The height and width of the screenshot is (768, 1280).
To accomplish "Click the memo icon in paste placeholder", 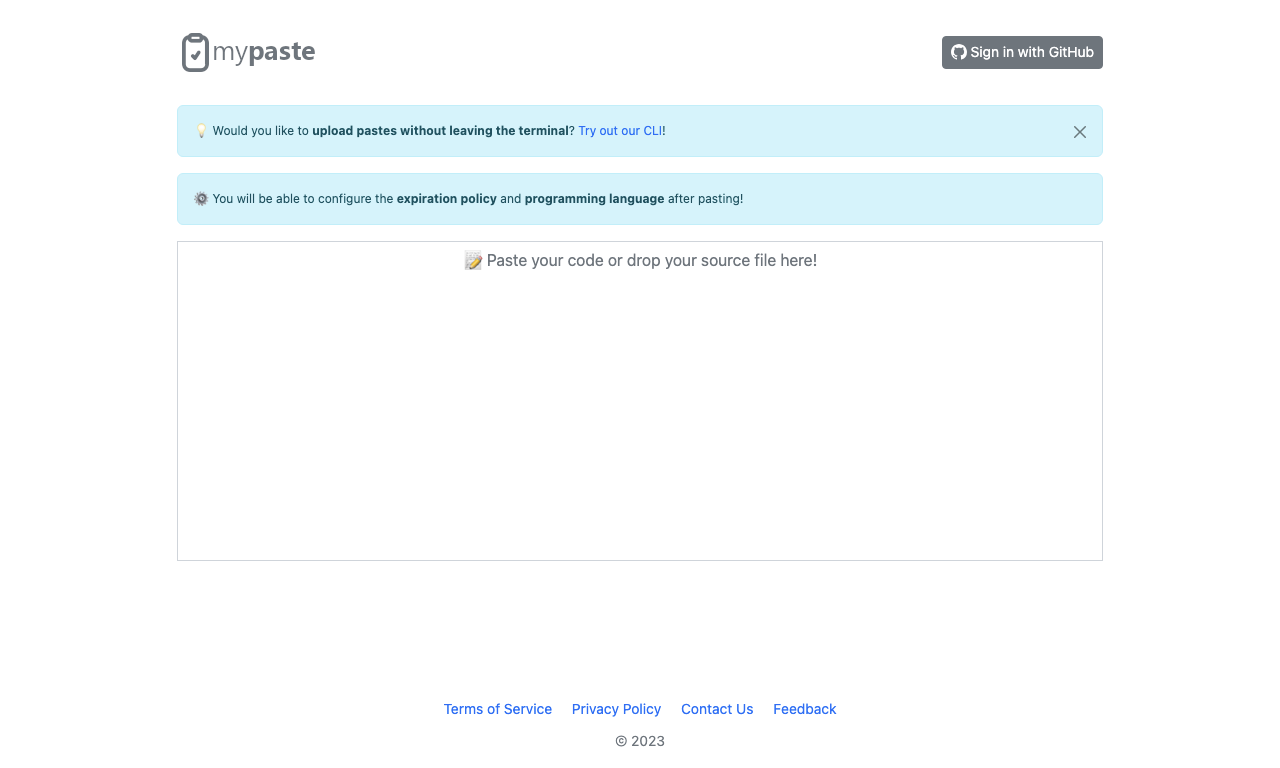I will coord(473,261).
